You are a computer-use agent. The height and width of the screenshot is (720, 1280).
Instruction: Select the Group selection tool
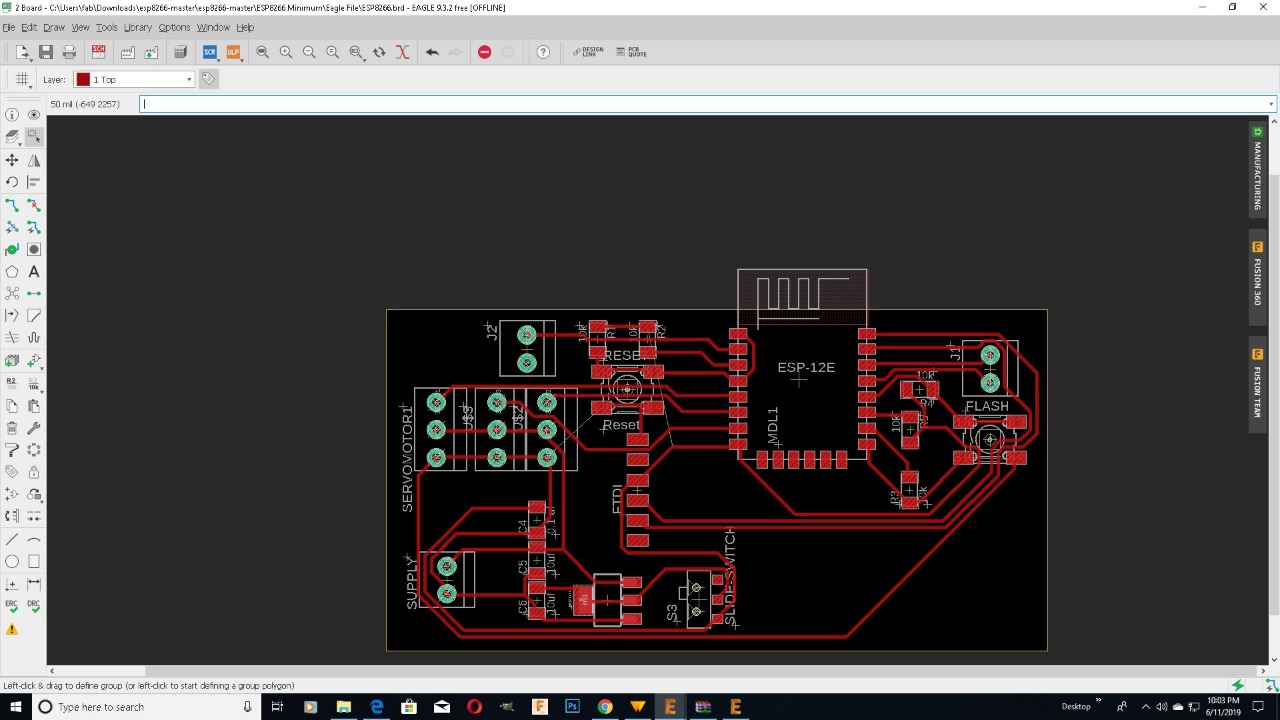[34, 137]
